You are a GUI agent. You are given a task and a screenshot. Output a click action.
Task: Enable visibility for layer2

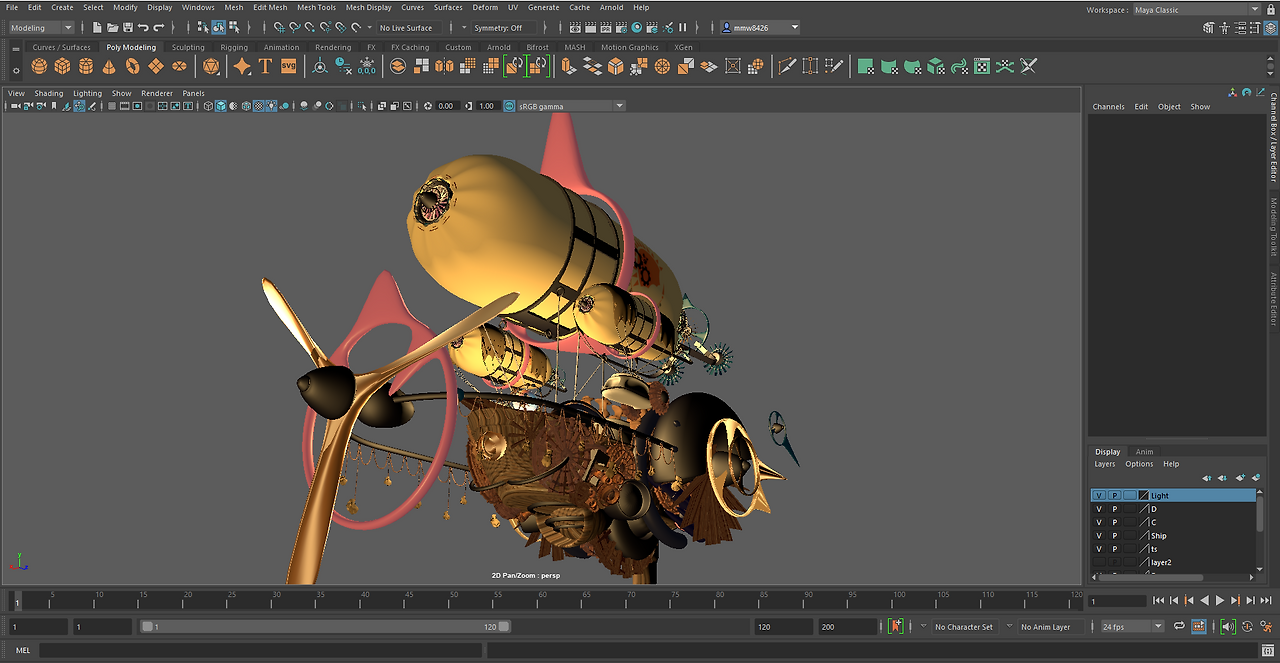click(1099, 562)
